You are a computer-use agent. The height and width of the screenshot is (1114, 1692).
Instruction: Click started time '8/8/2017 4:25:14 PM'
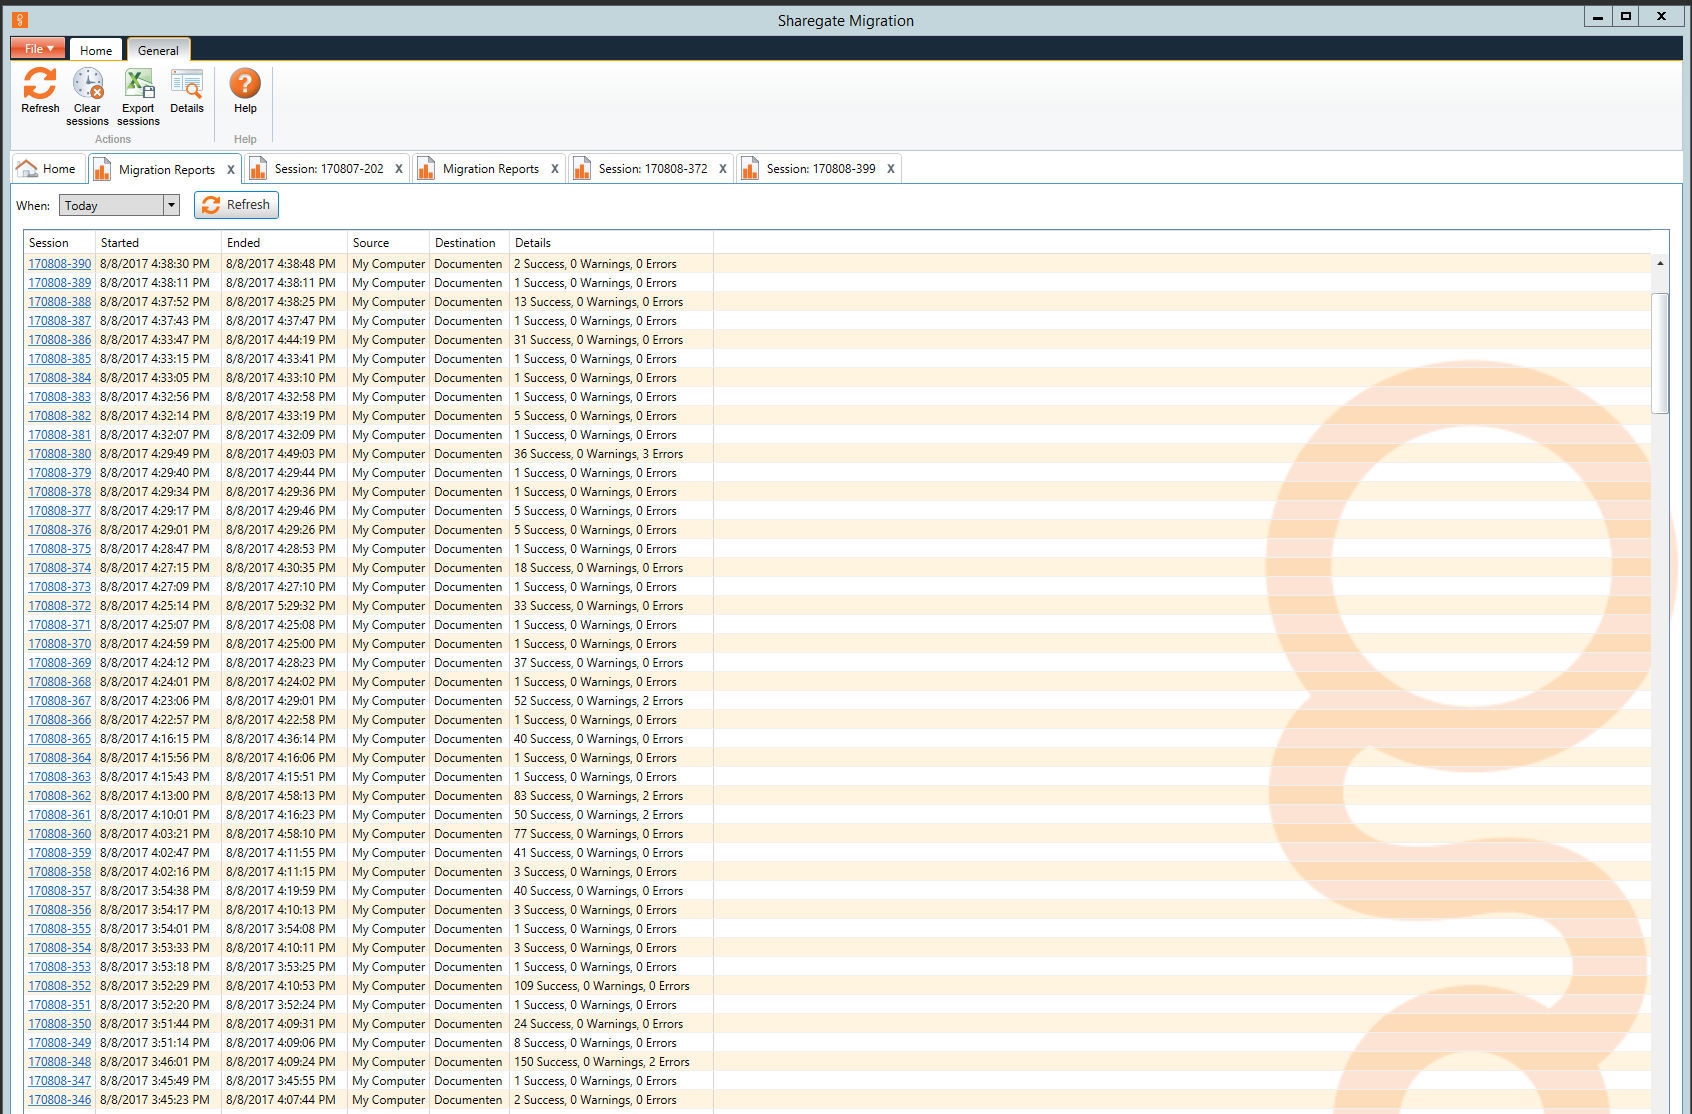pos(155,606)
